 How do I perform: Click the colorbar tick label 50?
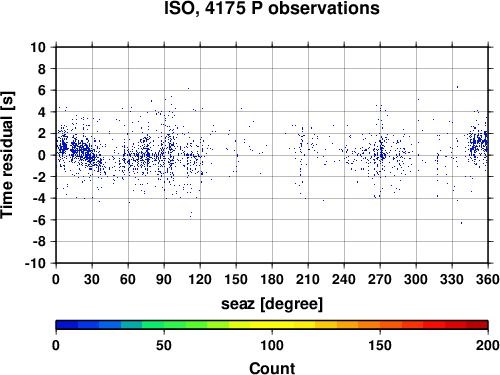[x=164, y=345]
